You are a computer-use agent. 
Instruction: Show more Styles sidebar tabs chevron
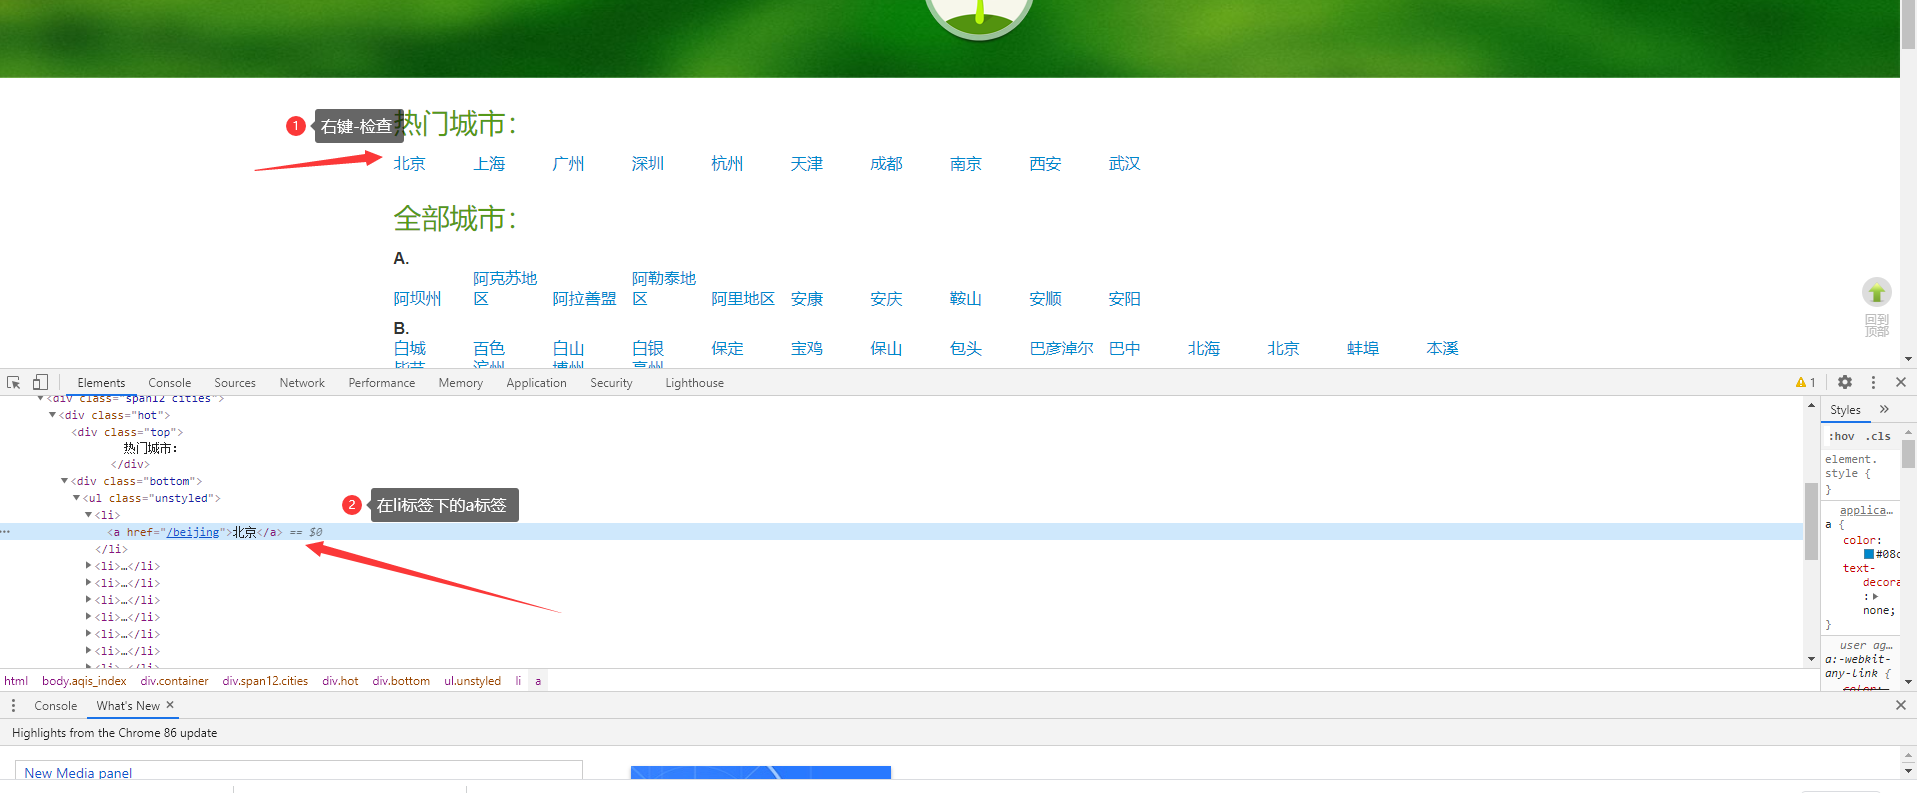(x=1884, y=409)
